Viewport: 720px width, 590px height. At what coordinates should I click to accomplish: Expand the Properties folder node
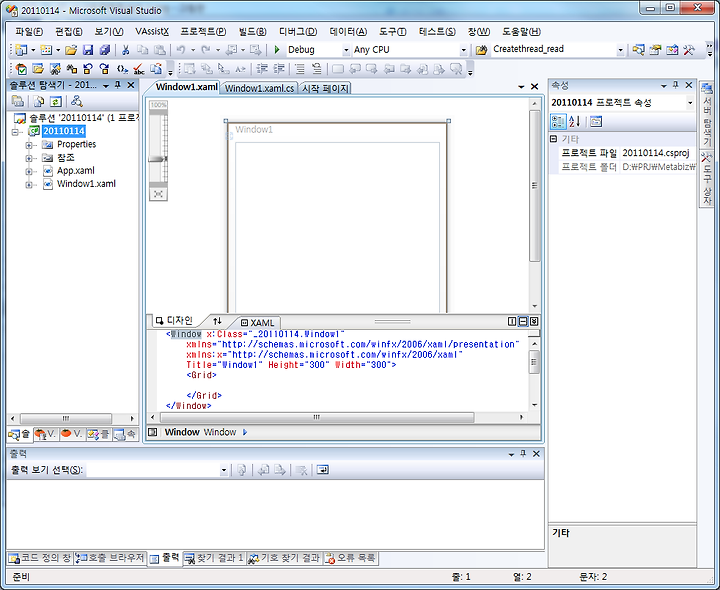pos(29,145)
